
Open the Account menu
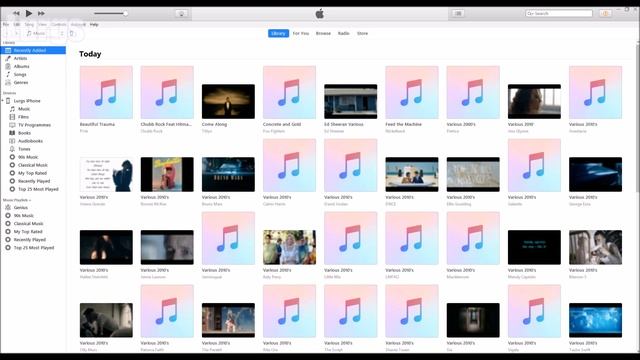coord(78,24)
